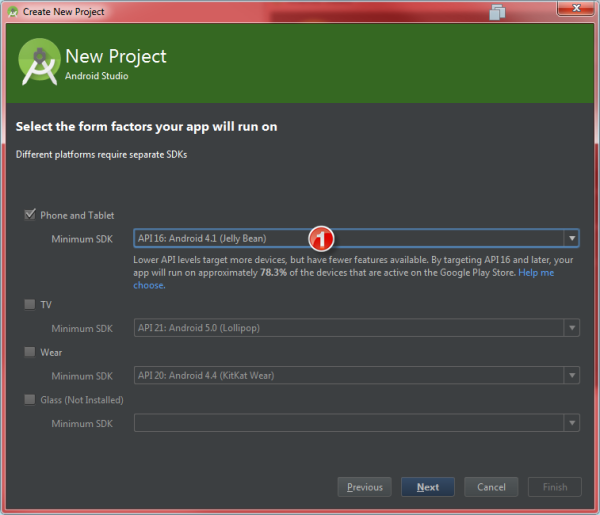Screen dimensions: 600x515
Task: Click the Android icon in title bar
Action: click(13, 12)
